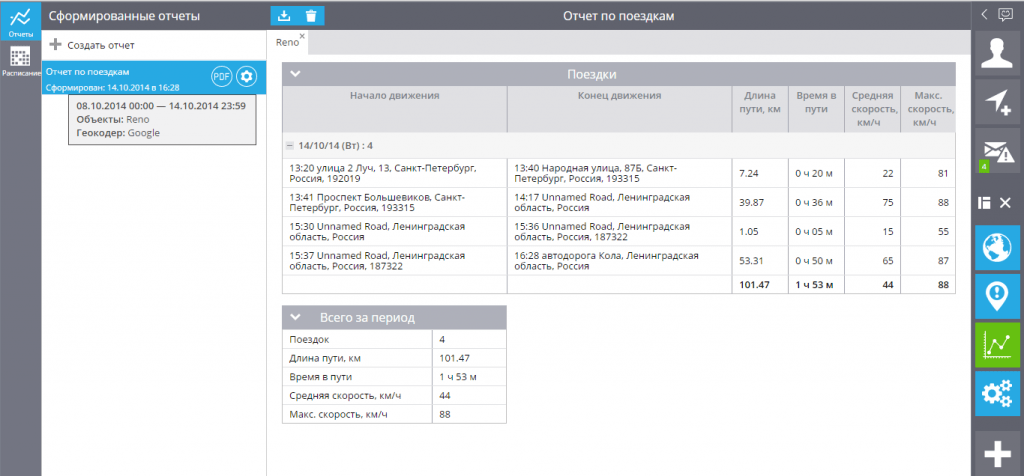Add new tracking object arrow icon
The height and width of the screenshot is (476, 1024).
[997, 101]
